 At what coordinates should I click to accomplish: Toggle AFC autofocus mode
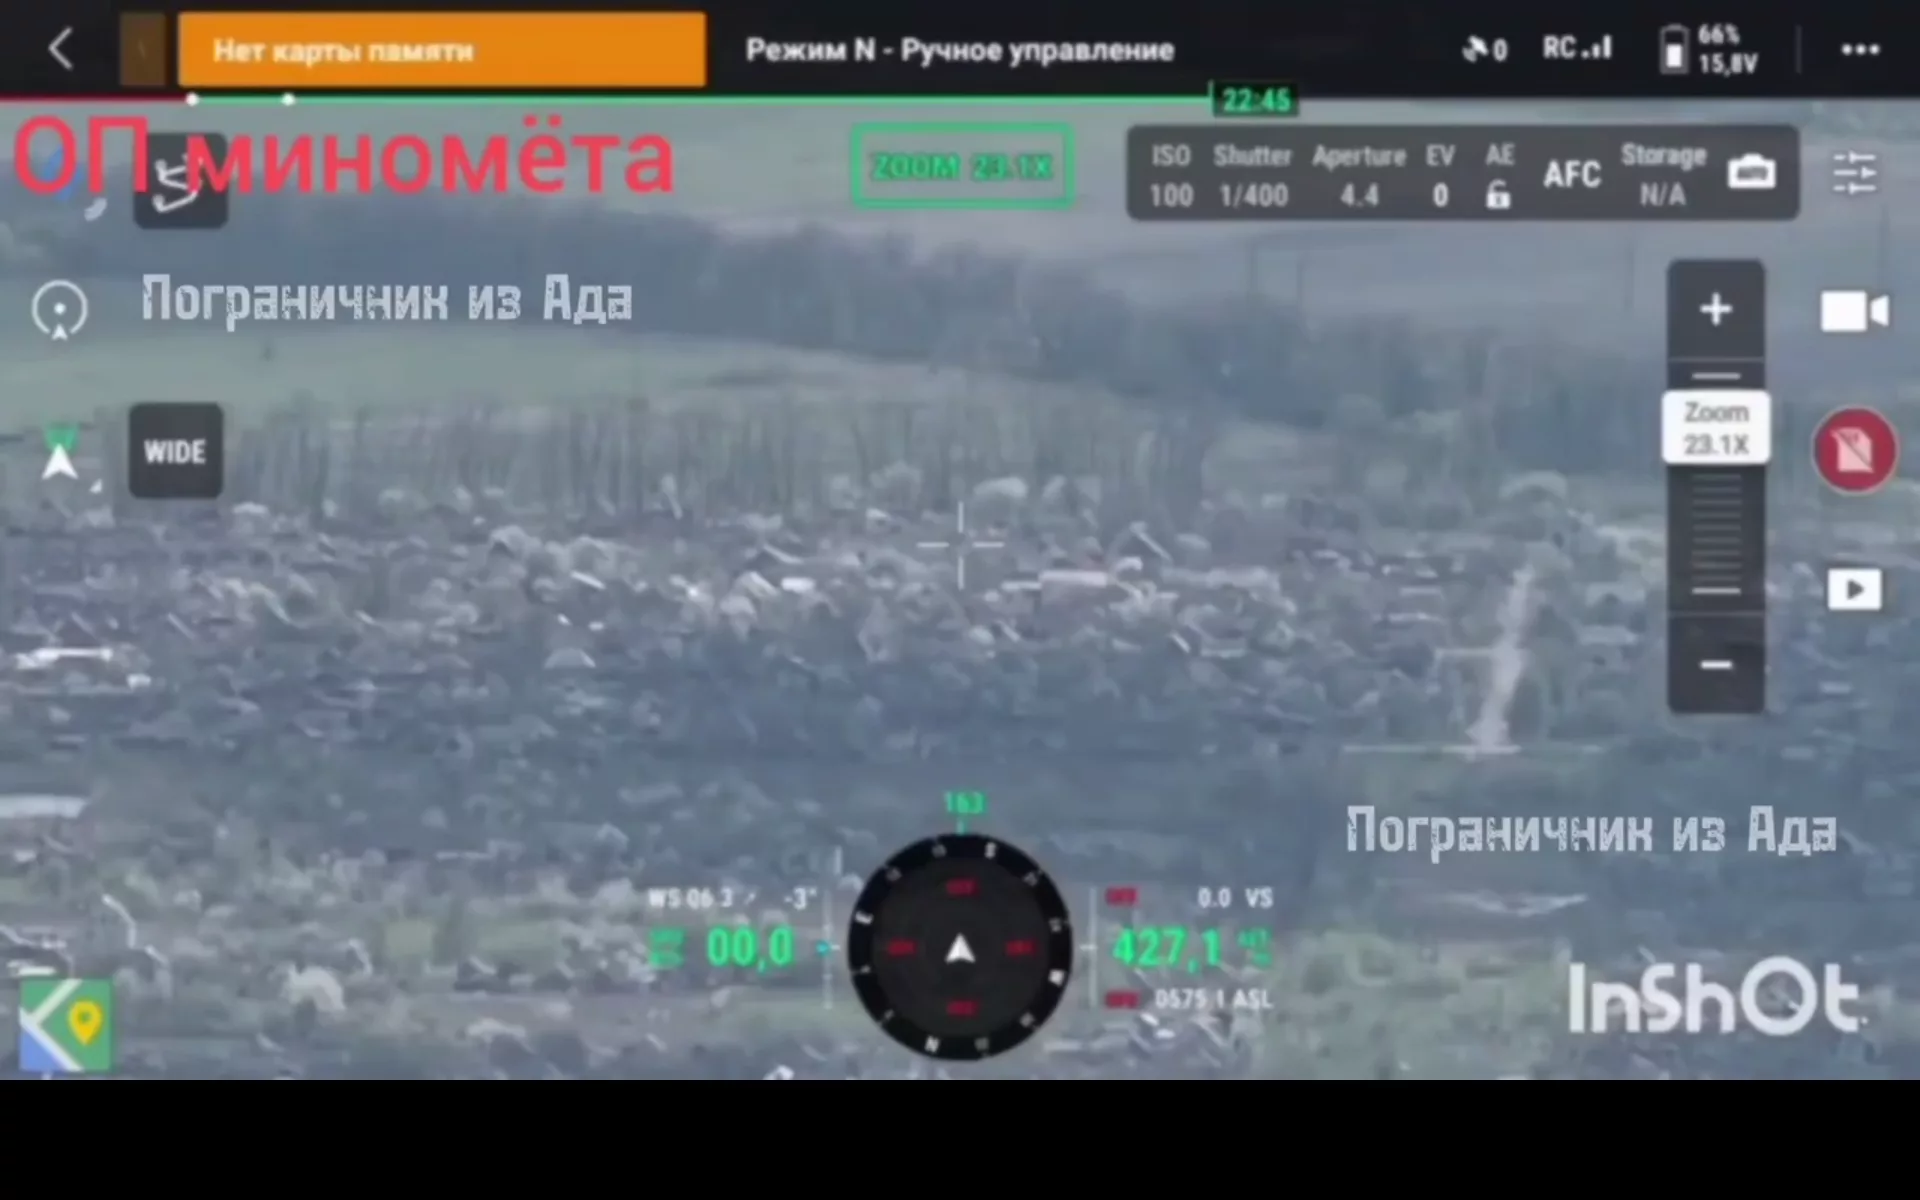click(x=1571, y=175)
